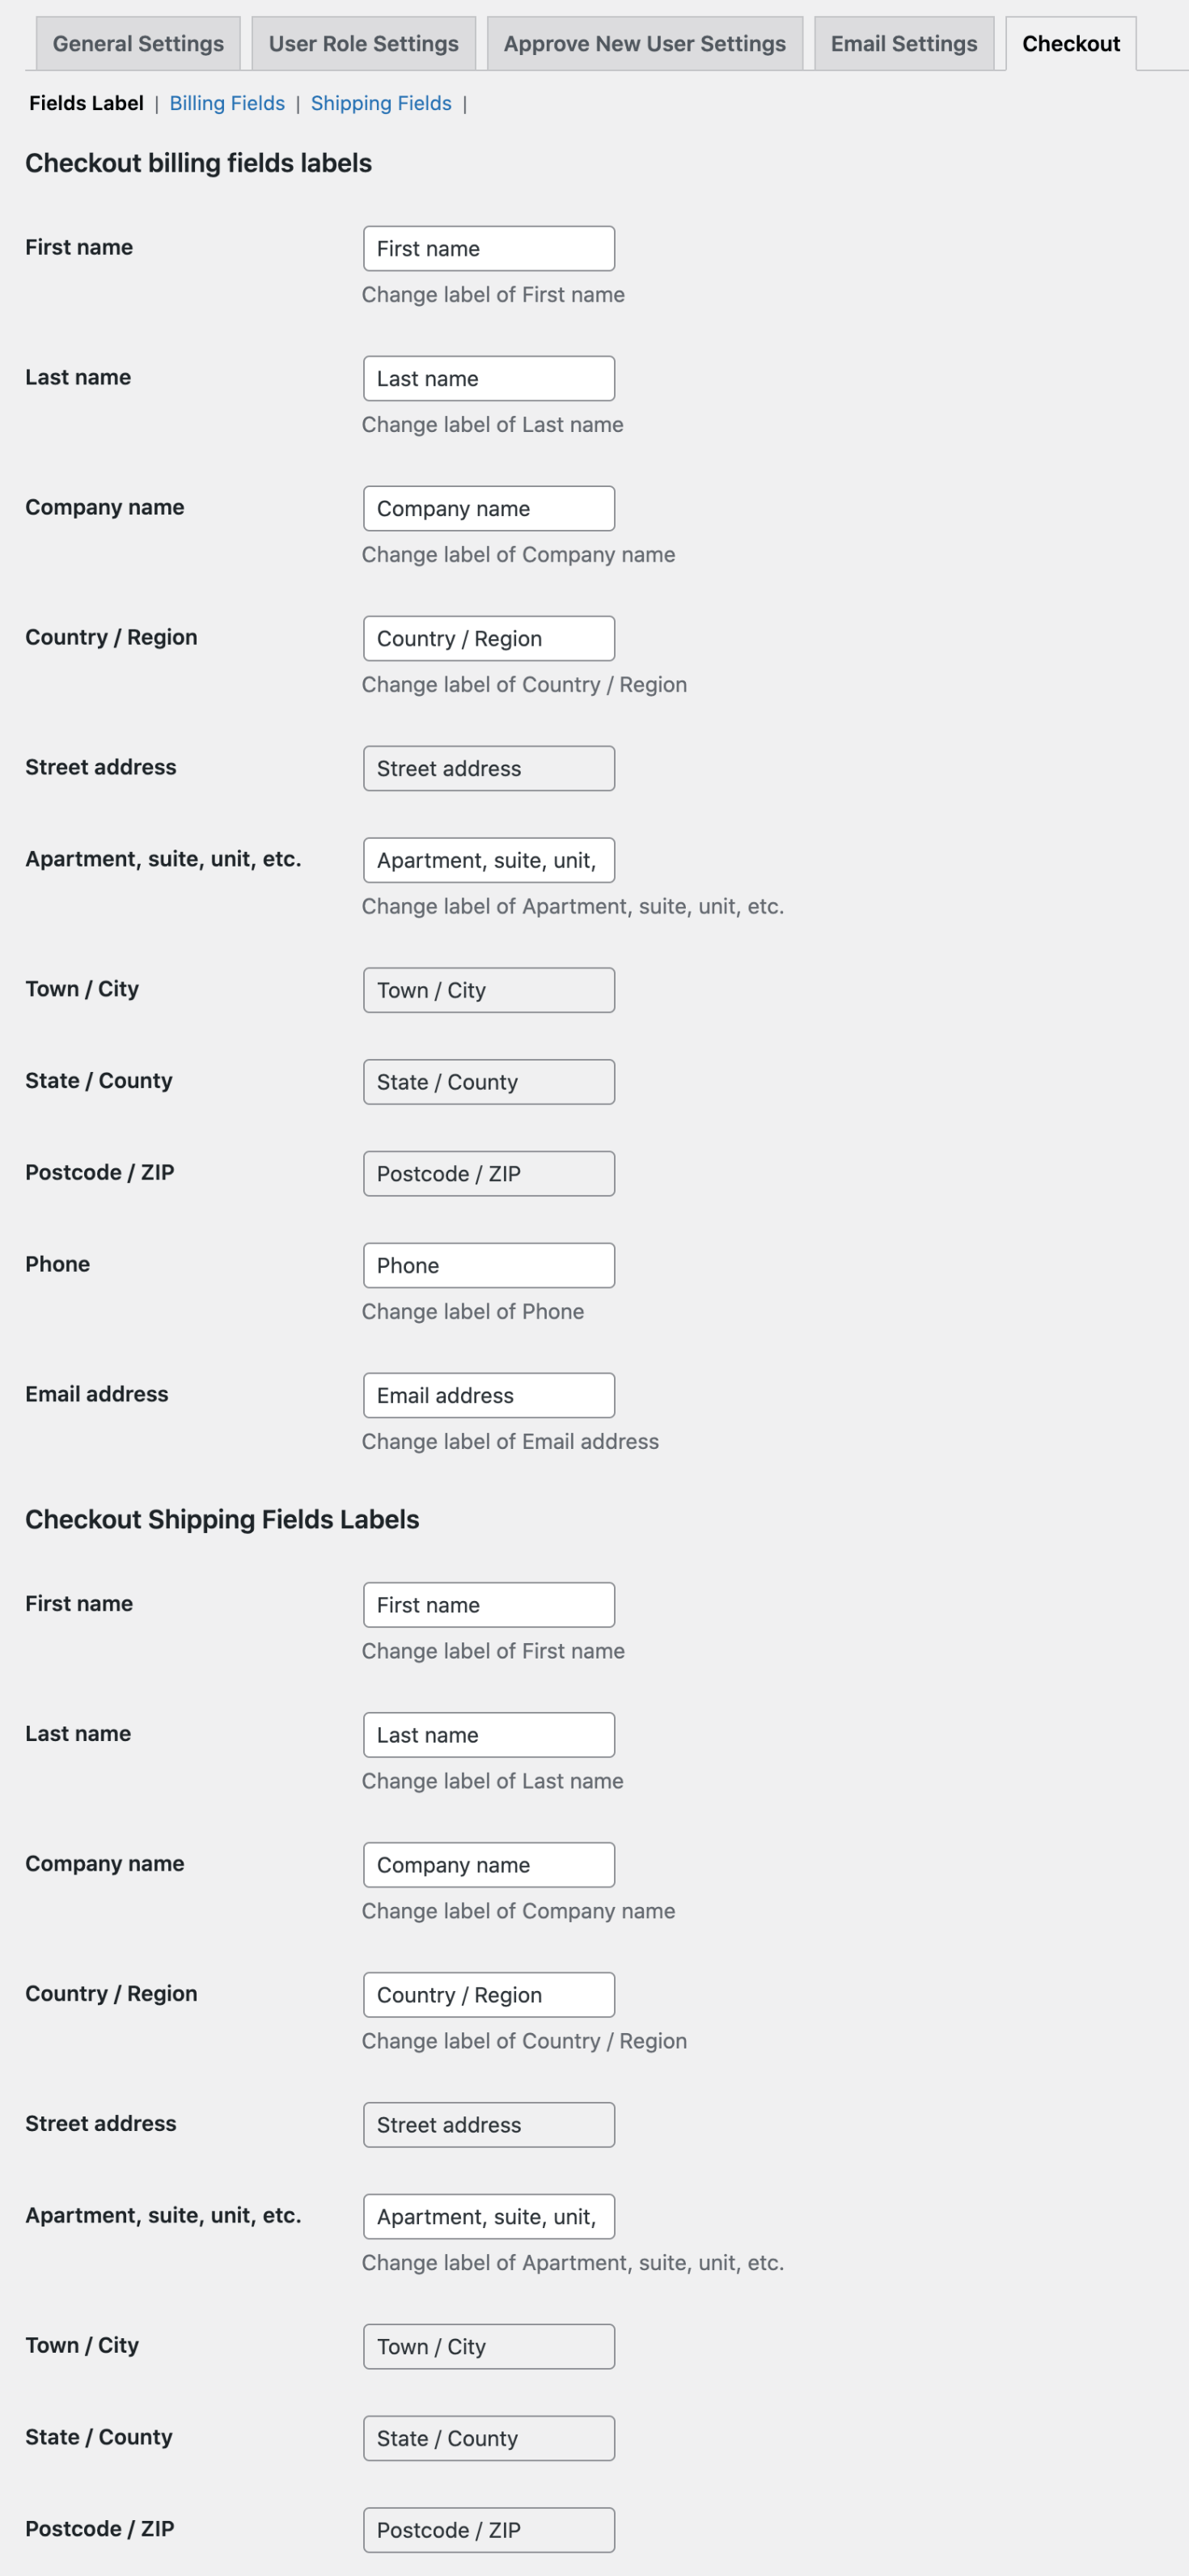Screen dimensions: 1189x2576
Task: Click the billing Phone input field
Action: (x=488, y=1265)
